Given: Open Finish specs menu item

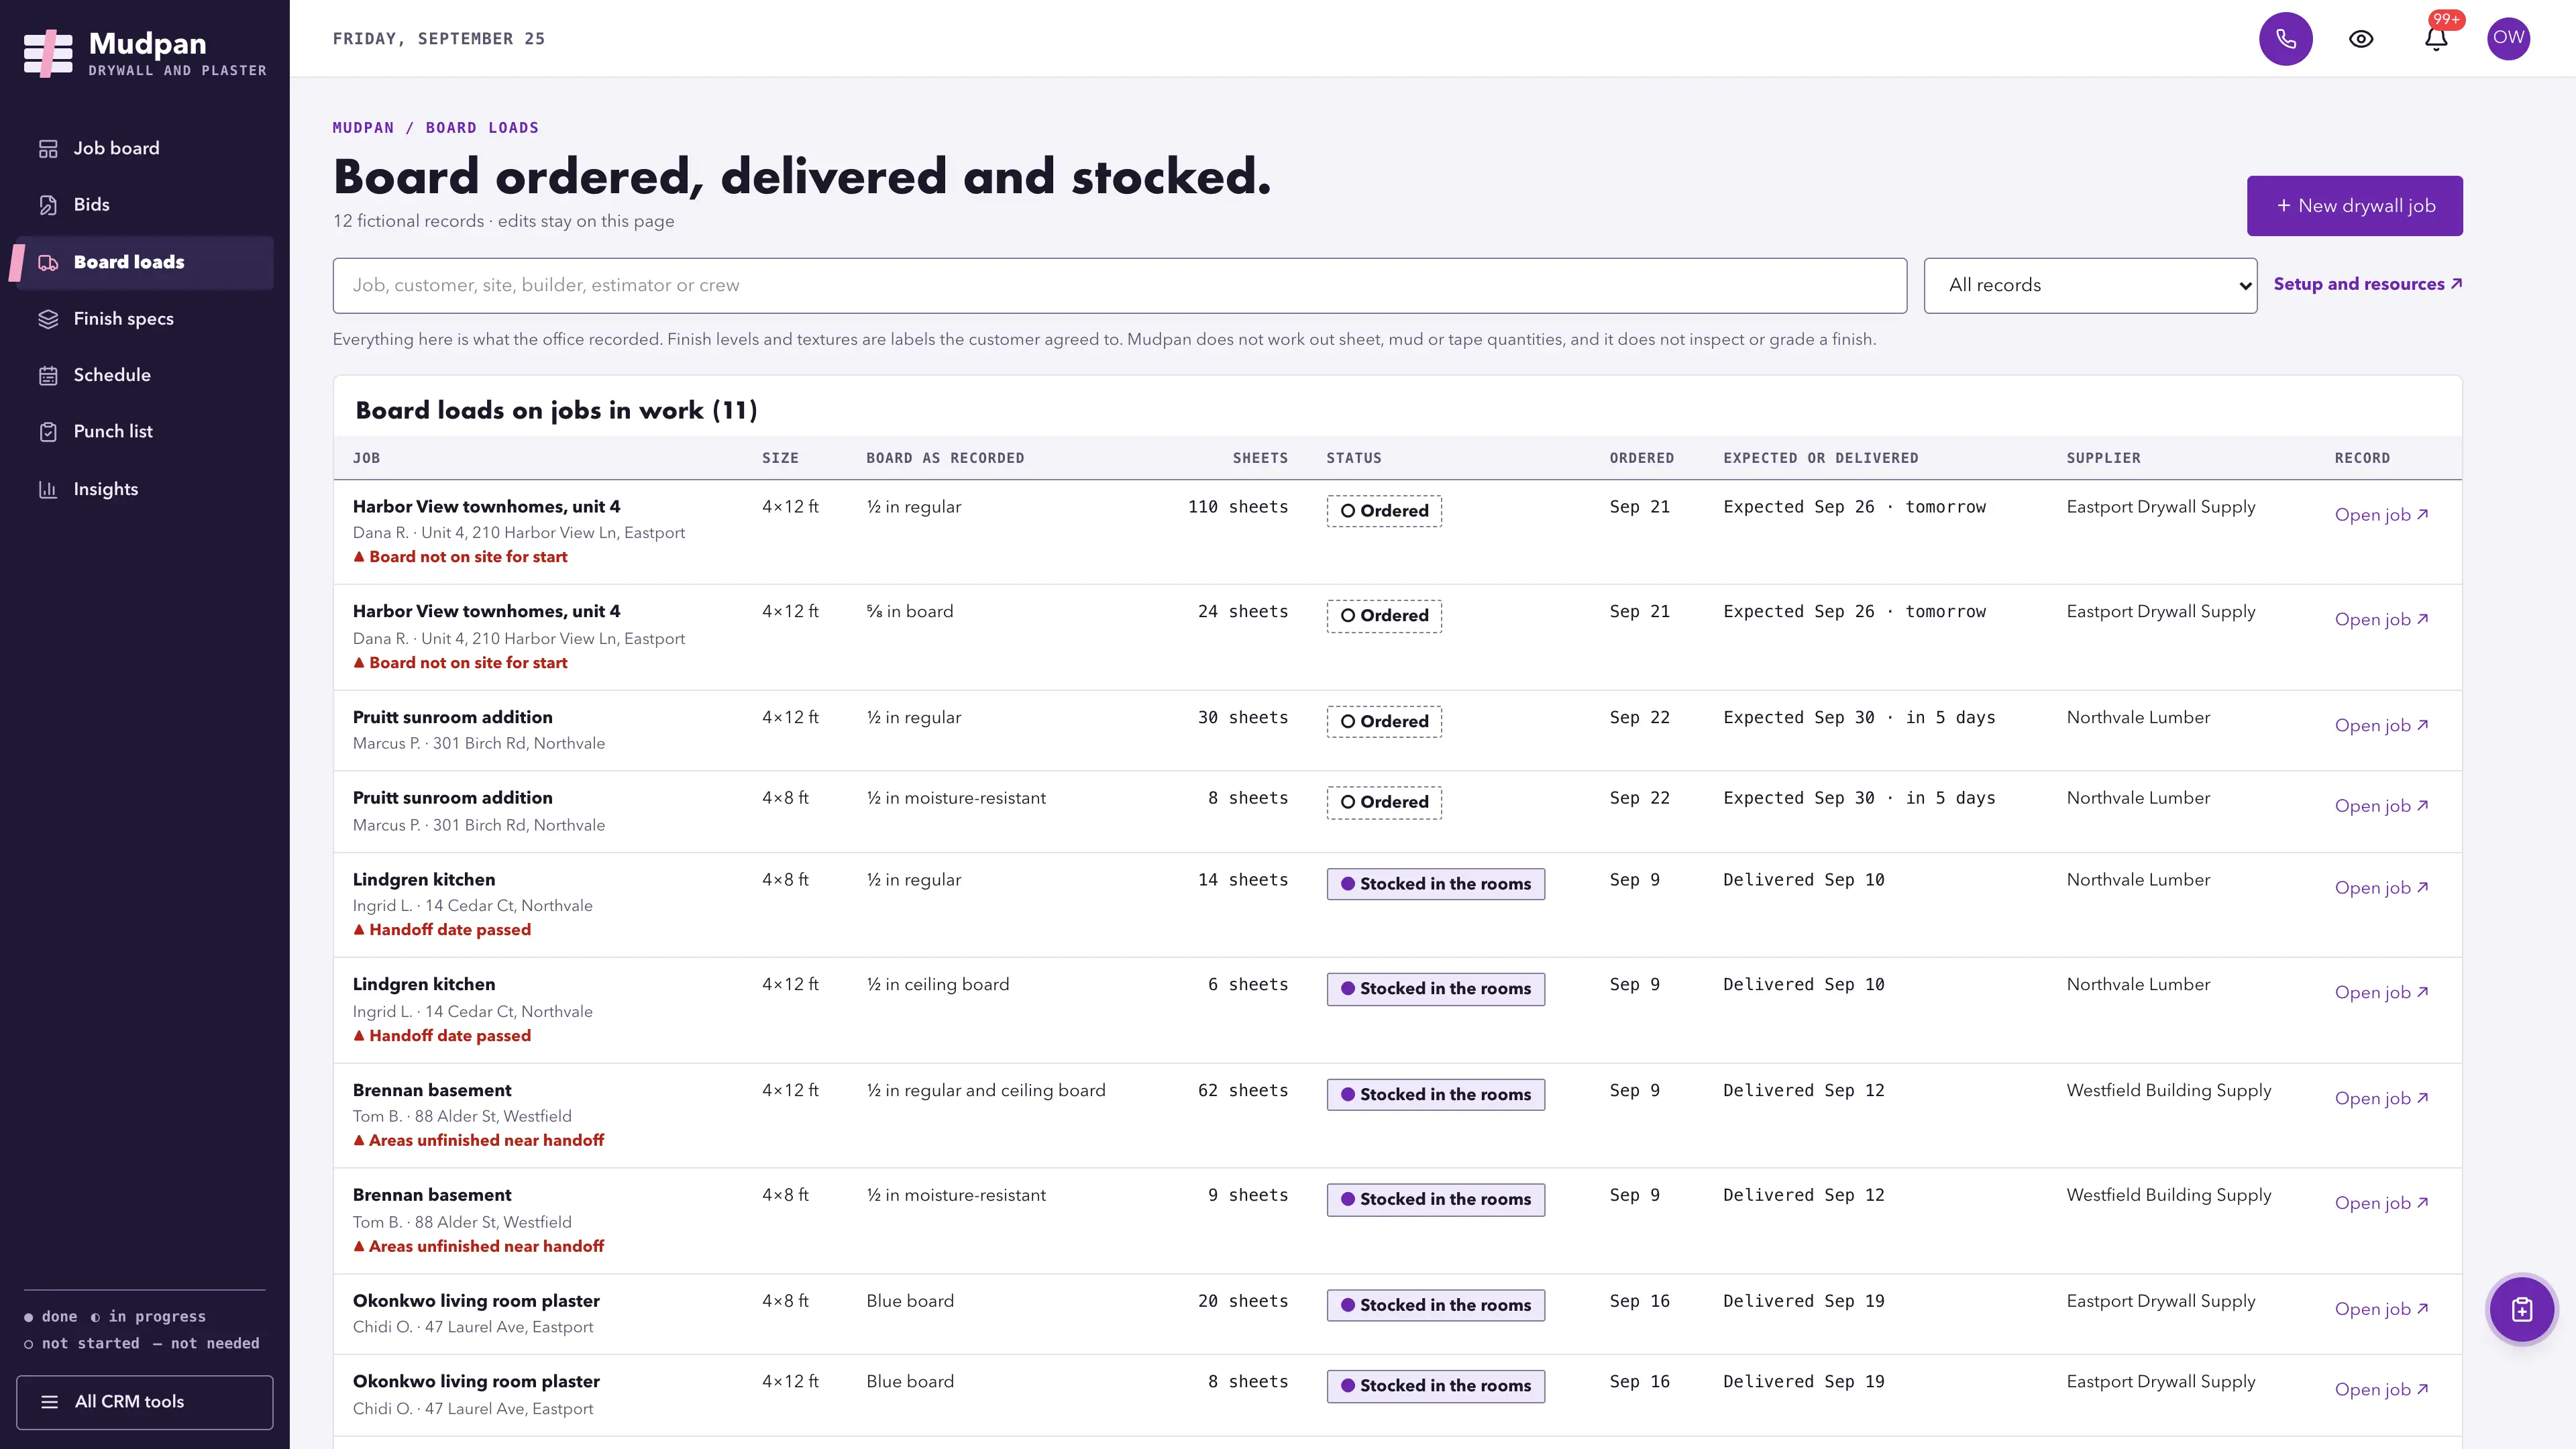Looking at the screenshot, I should [145, 319].
